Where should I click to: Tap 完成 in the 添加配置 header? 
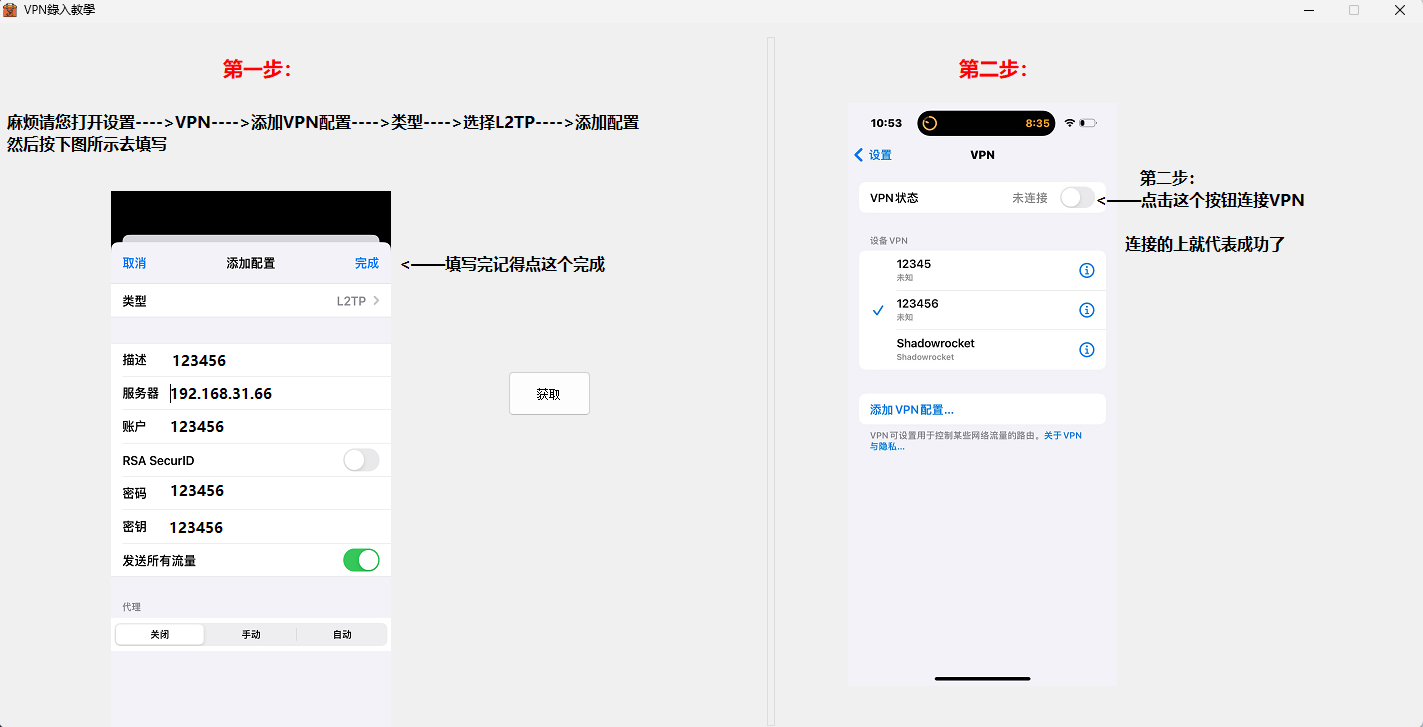coord(367,263)
